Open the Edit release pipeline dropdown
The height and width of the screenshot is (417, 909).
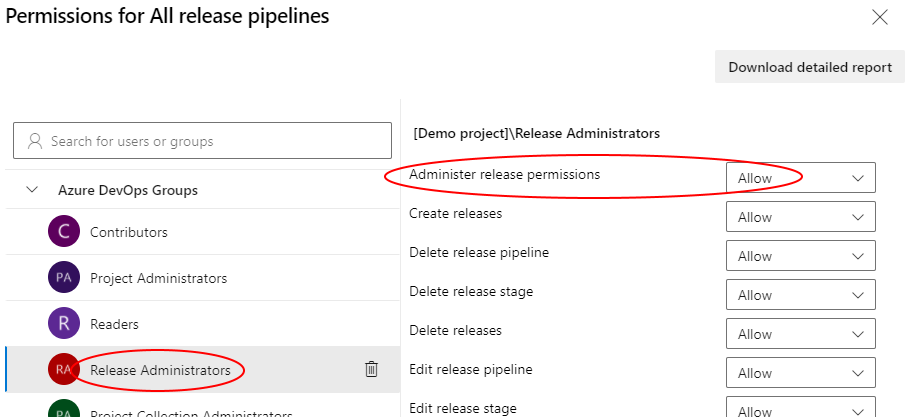[800, 373]
